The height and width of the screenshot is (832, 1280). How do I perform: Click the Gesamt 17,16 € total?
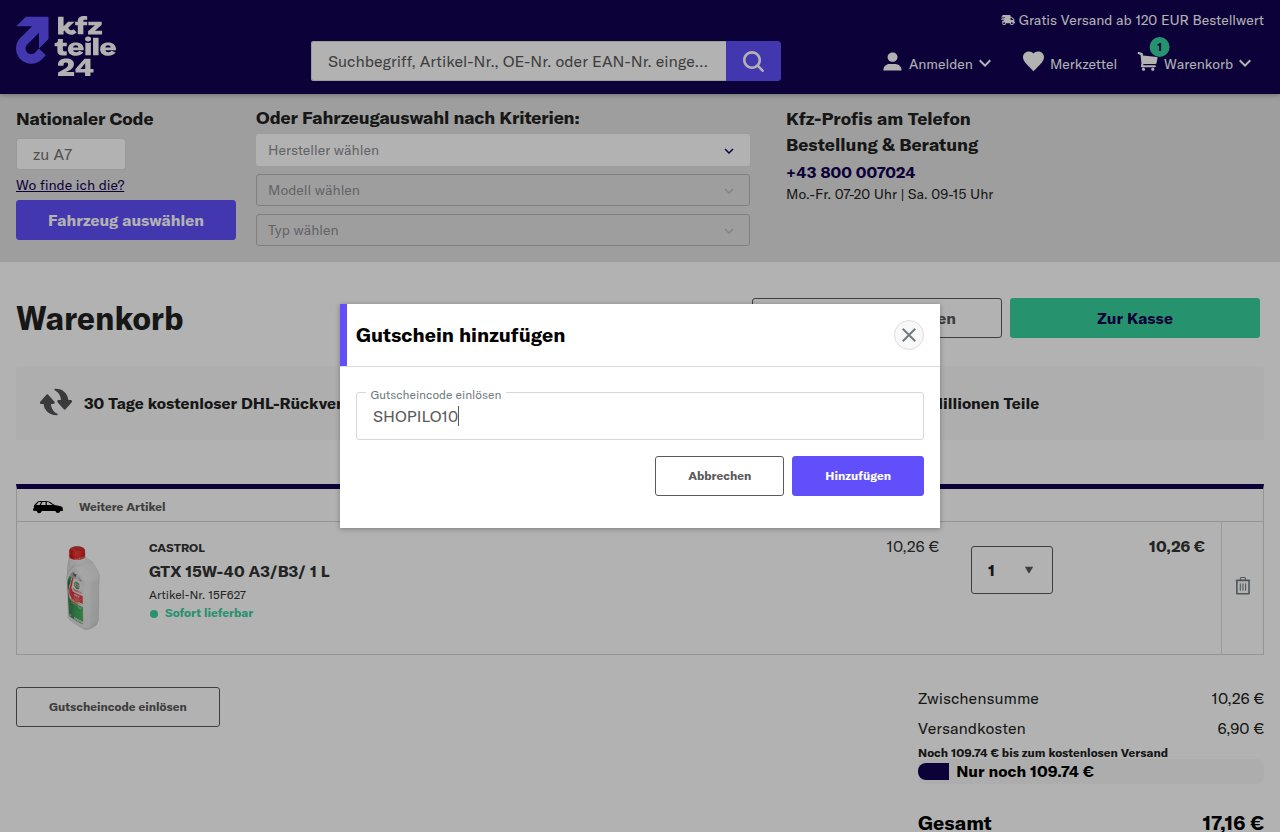coord(1233,823)
